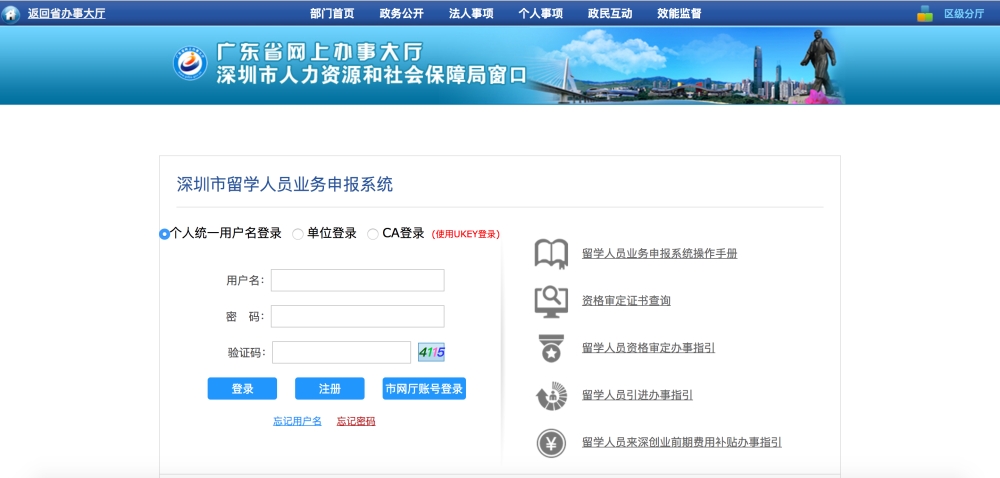Screen dimensions: 1000x478
Task: Select 单位登录 radio button
Action: click(297, 234)
